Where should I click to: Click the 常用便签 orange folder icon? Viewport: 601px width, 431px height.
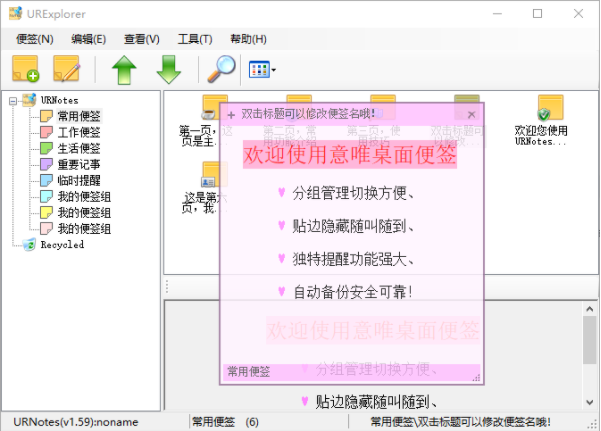(x=46, y=116)
